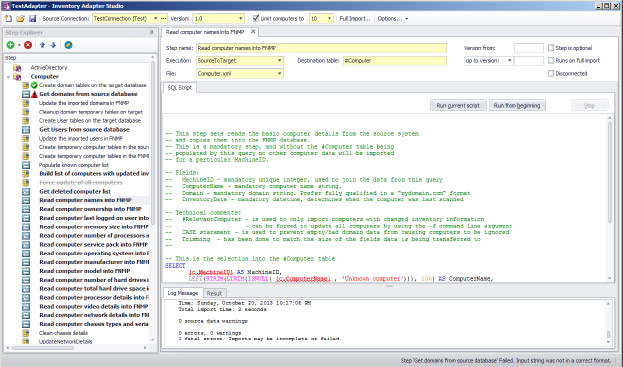Switch to the Result tab
Viewport: 623px width, 367px height.
(214, 293)
